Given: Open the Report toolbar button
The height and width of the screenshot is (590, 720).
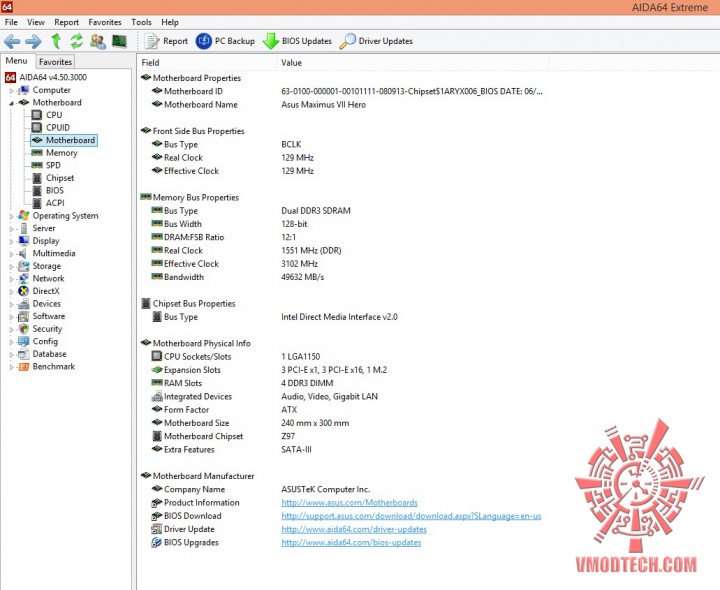Looking at the screenshot, I should 166,41.
